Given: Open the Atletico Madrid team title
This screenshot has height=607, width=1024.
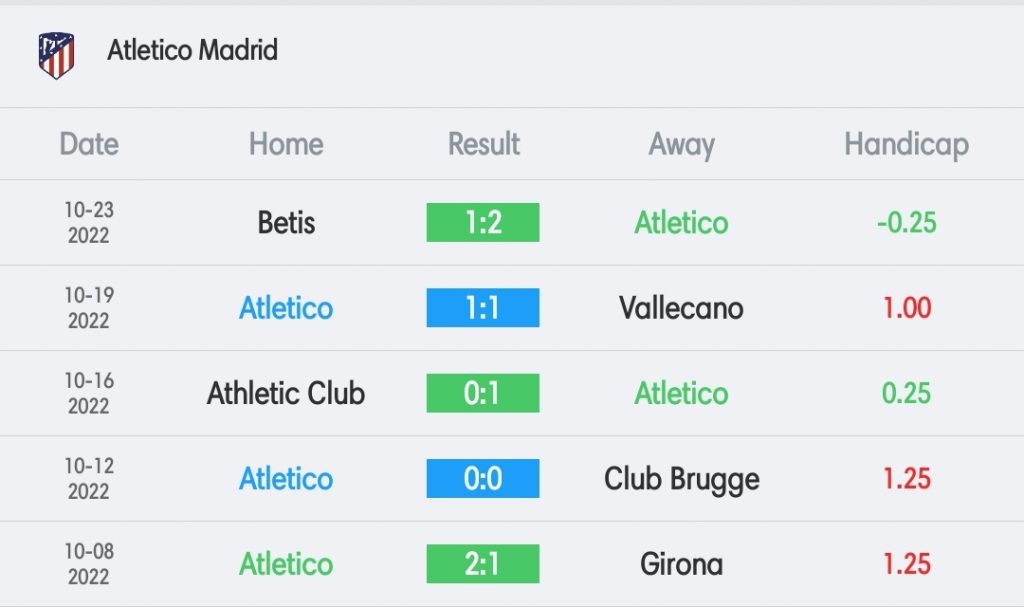Looking at the screenshot, I should (x=193, y=50).
